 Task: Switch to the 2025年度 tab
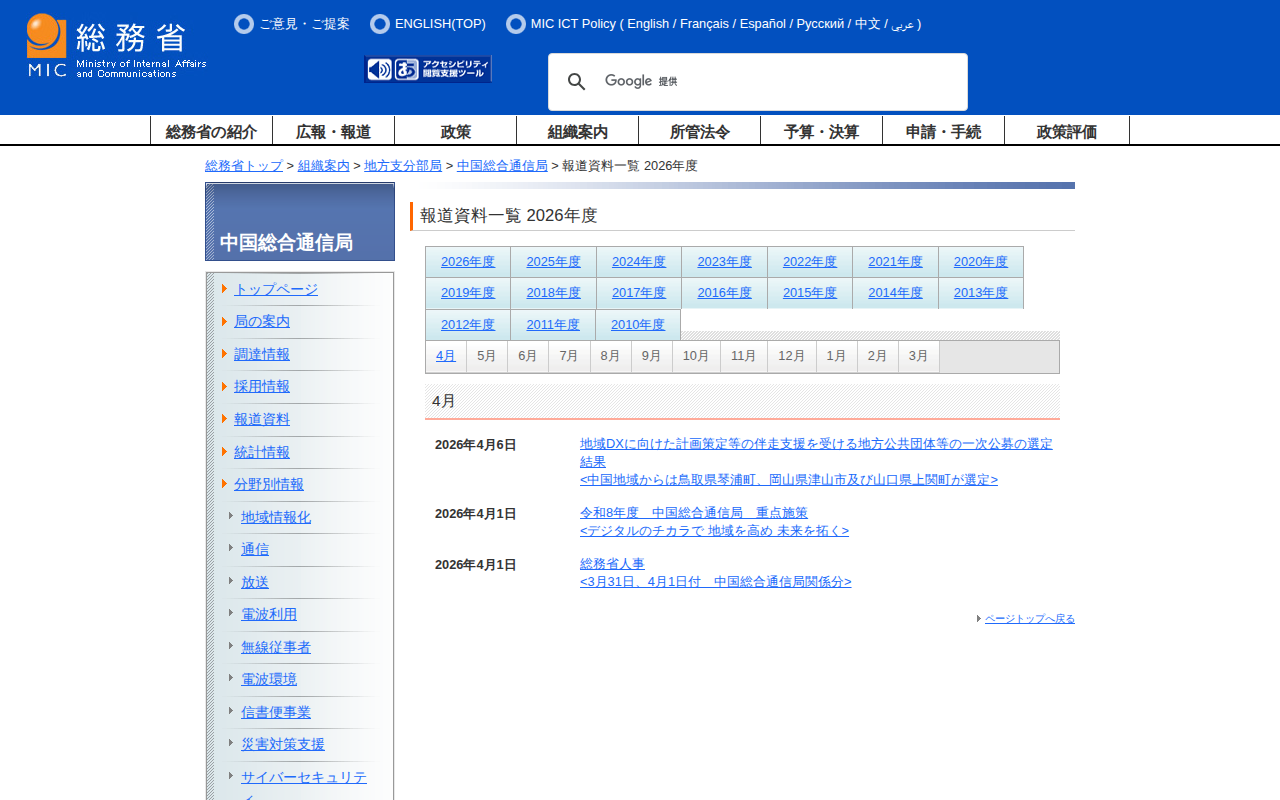click(x=553, y=262)
